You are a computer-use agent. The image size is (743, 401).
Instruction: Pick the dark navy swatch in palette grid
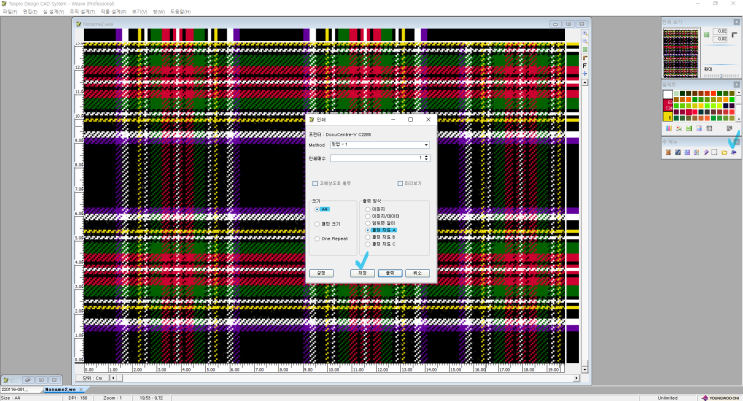[726, 106]
